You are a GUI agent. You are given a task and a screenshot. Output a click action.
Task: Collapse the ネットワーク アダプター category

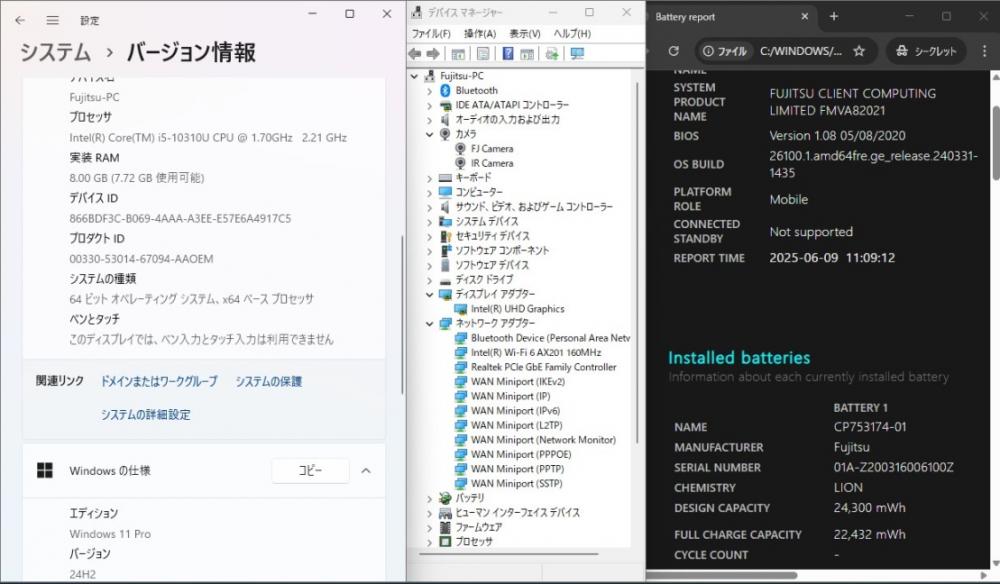coord(429,324)
